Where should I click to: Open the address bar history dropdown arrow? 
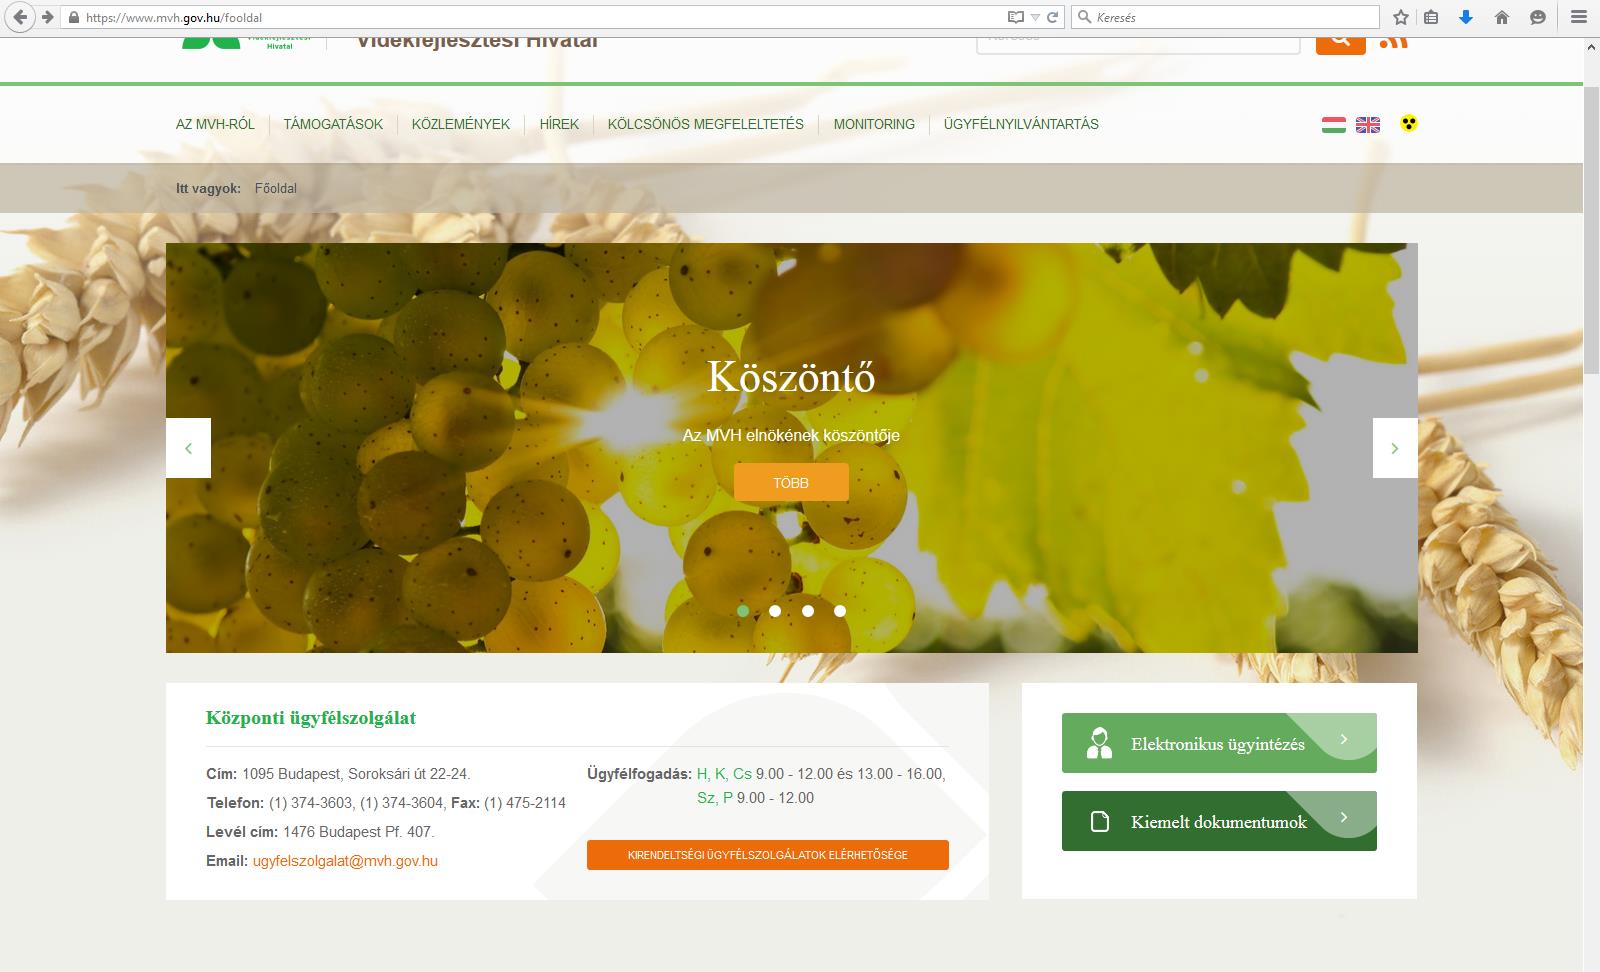(x=1035, y=17)
